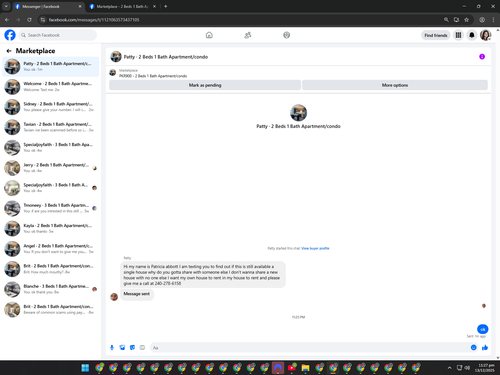
Task: Expand the tab search dropdown in Chrome
Action: coord(6,6)
